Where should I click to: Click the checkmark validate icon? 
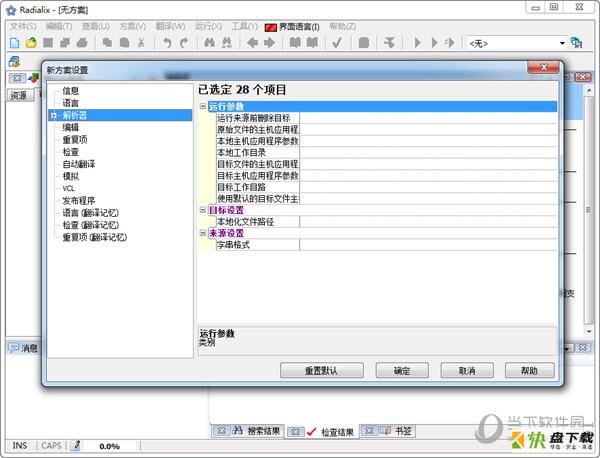(x=337, y=42)
